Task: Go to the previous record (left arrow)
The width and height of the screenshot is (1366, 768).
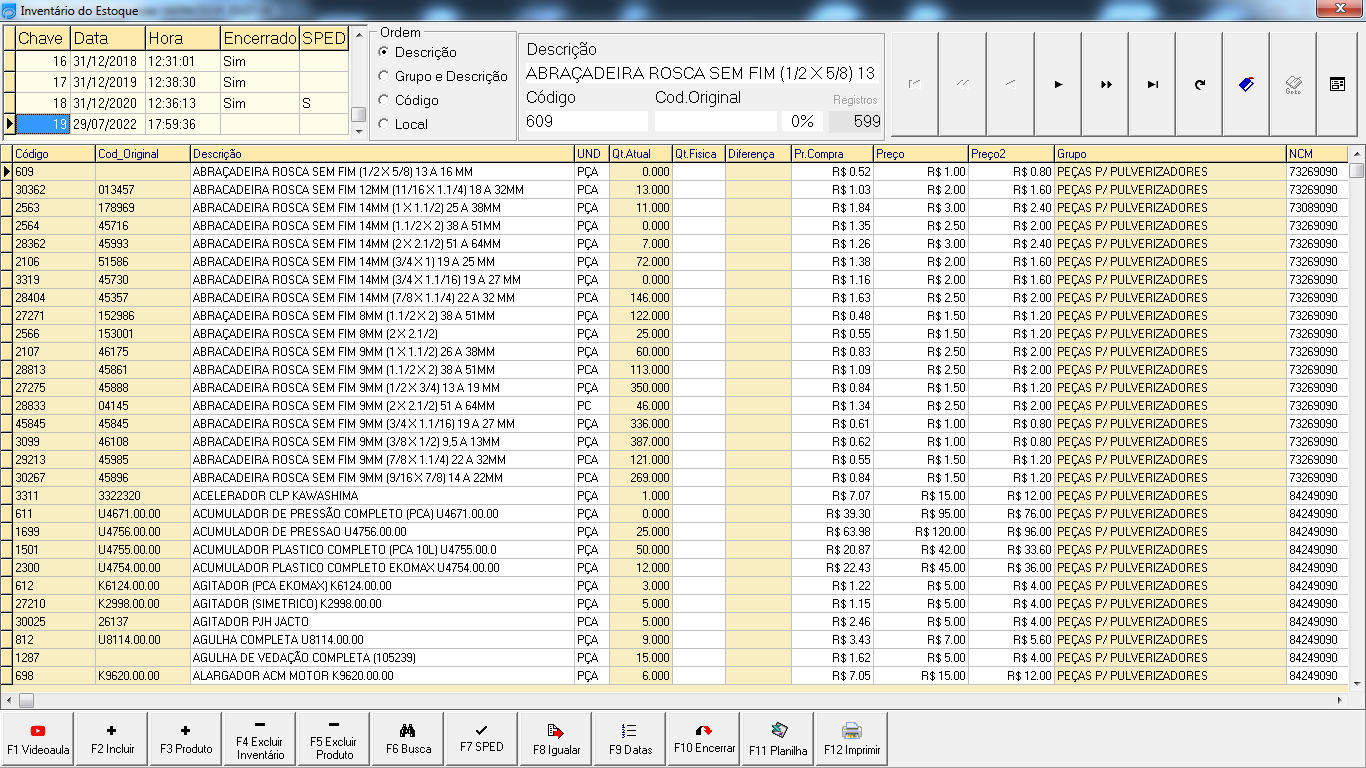Action: (1010, 85)
